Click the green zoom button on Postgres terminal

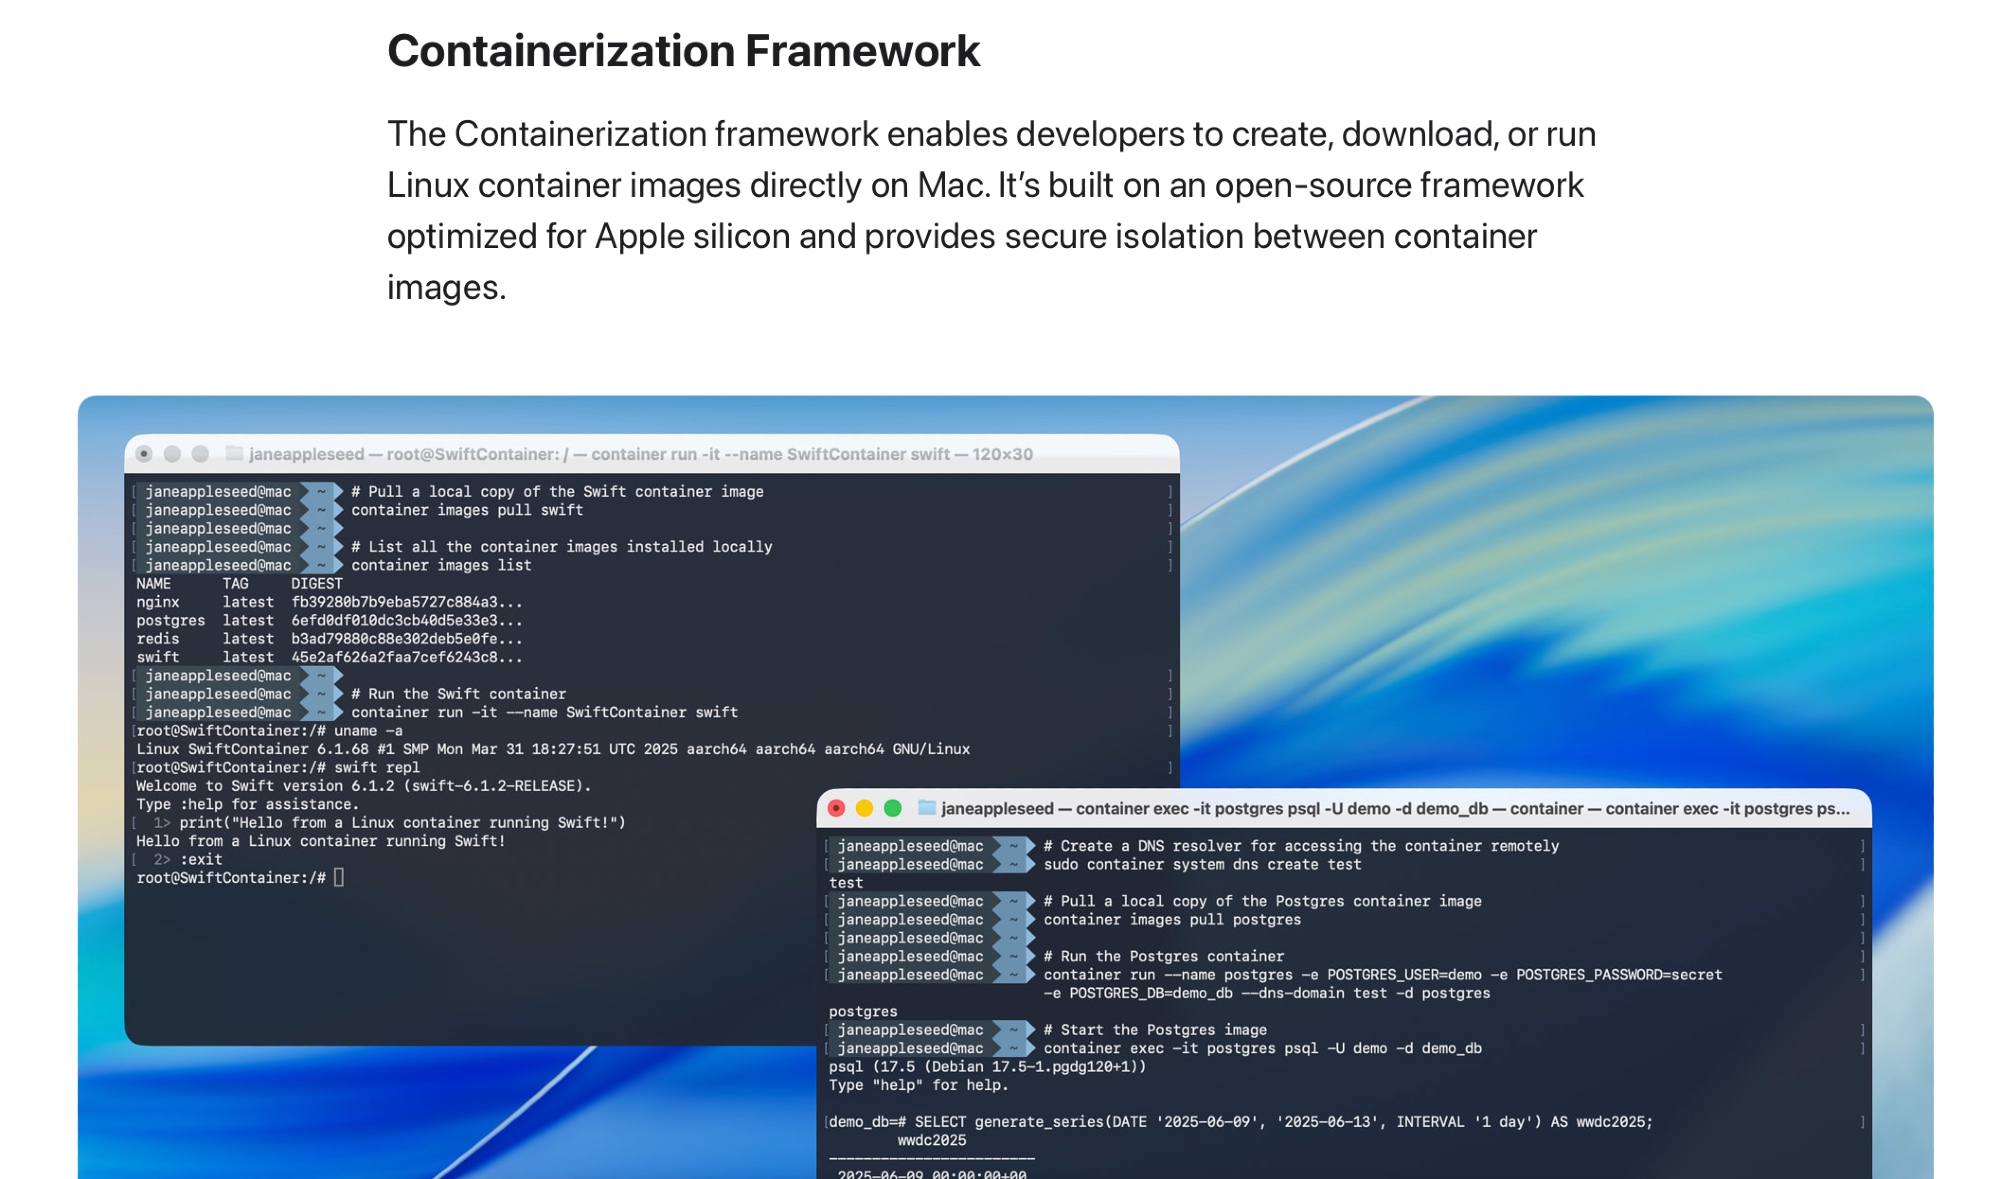click(x=893, y=808)
